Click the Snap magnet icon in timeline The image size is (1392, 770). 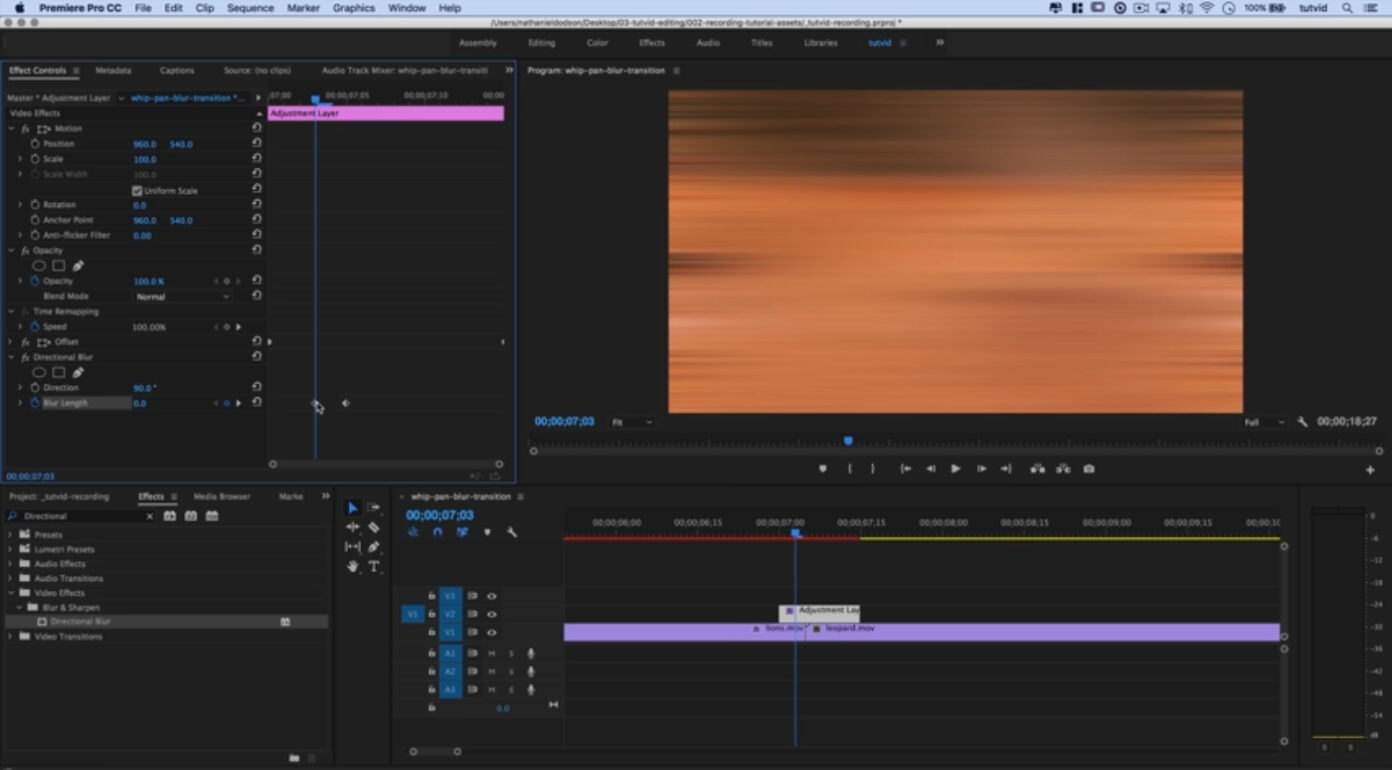tap(437, 531)
